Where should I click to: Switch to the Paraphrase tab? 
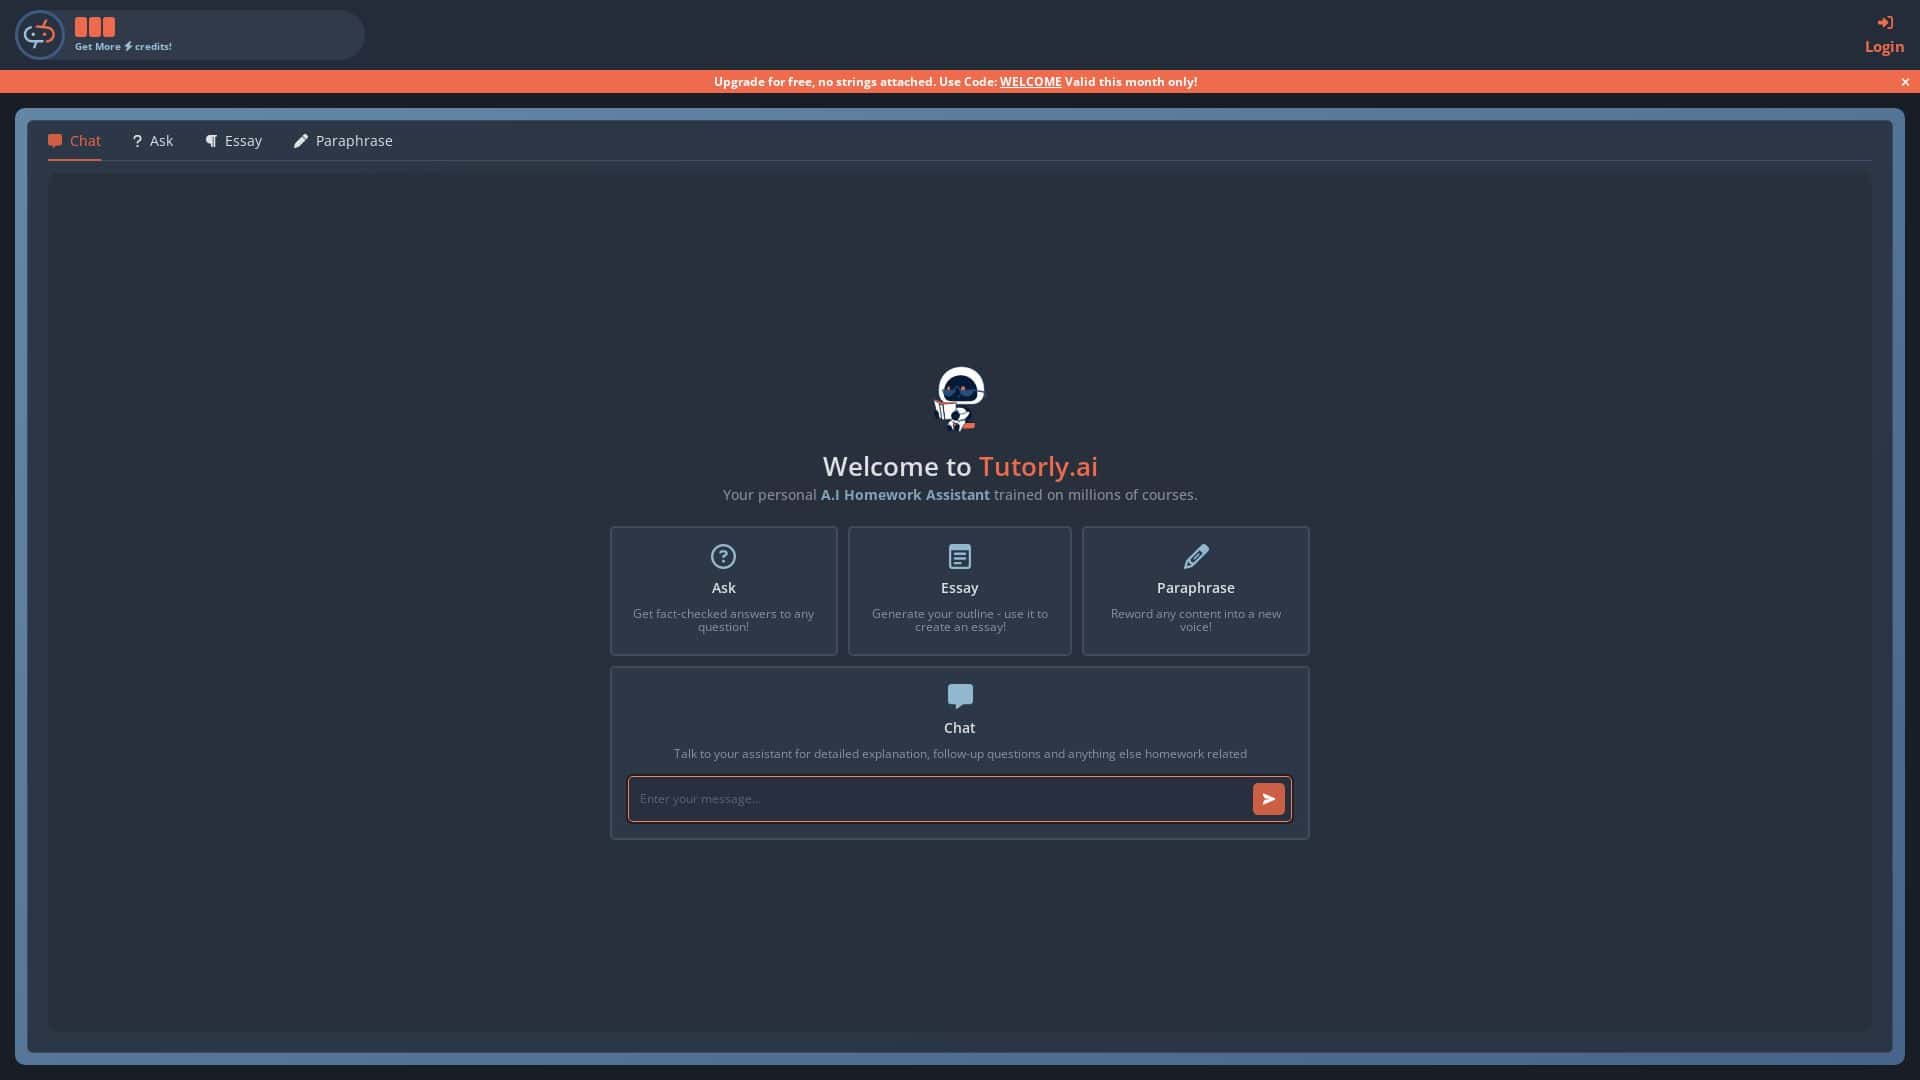pos(343,141)
